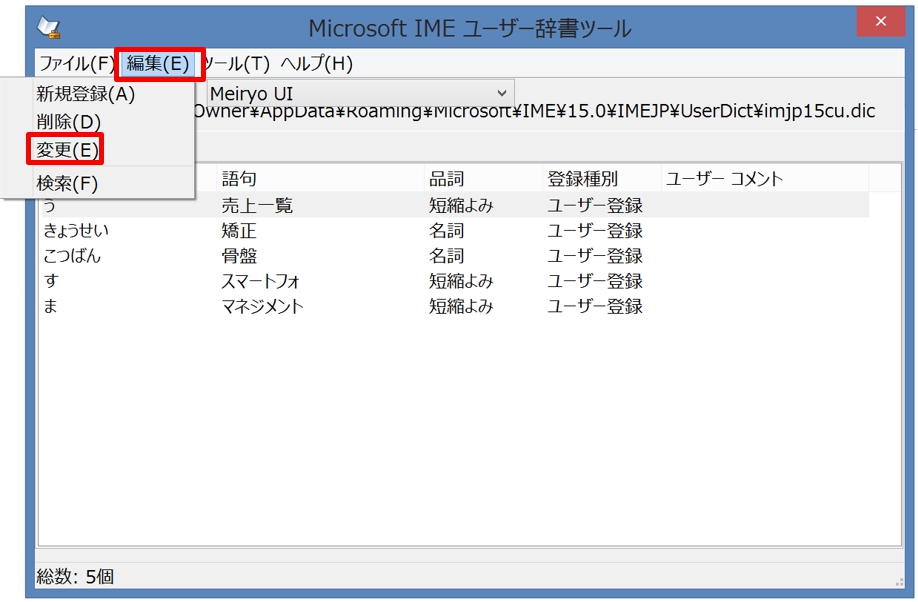Sort by the 登録種別 column header
The image size is (918, 602).
[602, 179]
